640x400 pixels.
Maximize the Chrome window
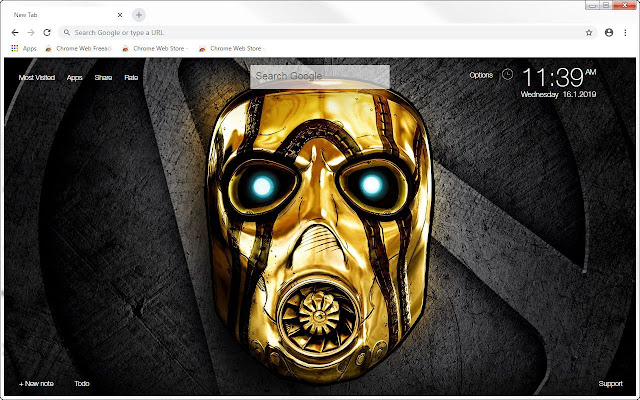(x=606, y=5)
